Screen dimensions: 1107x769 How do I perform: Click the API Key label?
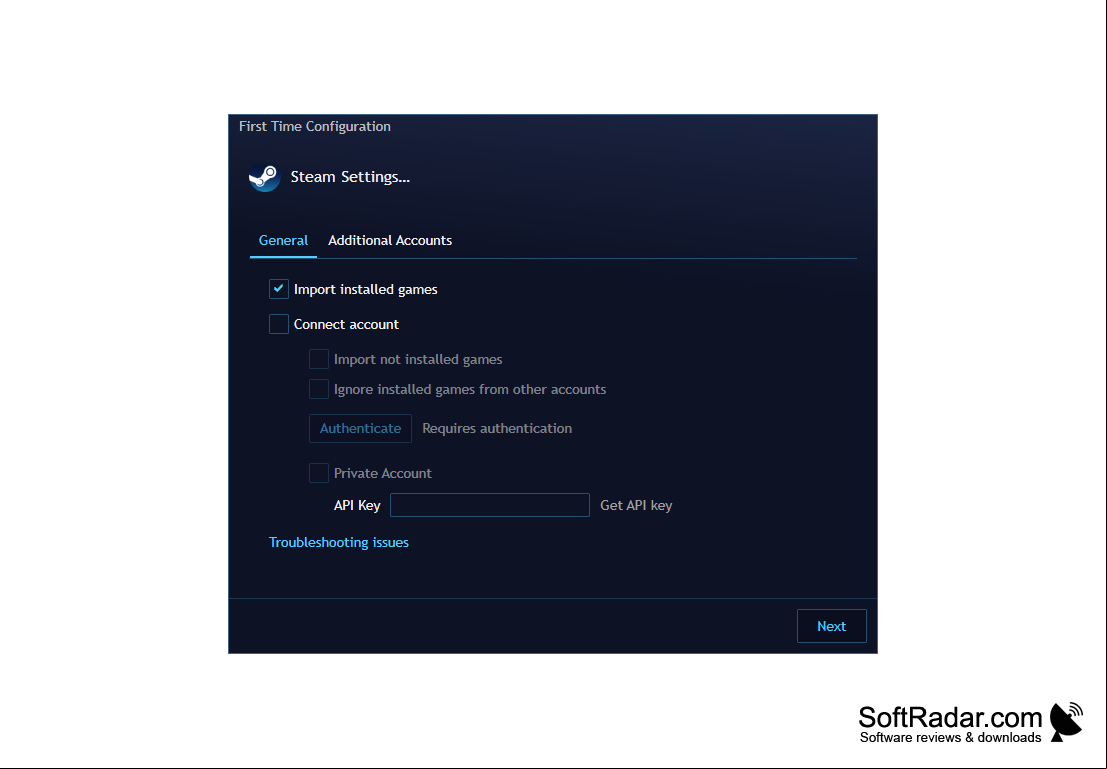[357, 506]
